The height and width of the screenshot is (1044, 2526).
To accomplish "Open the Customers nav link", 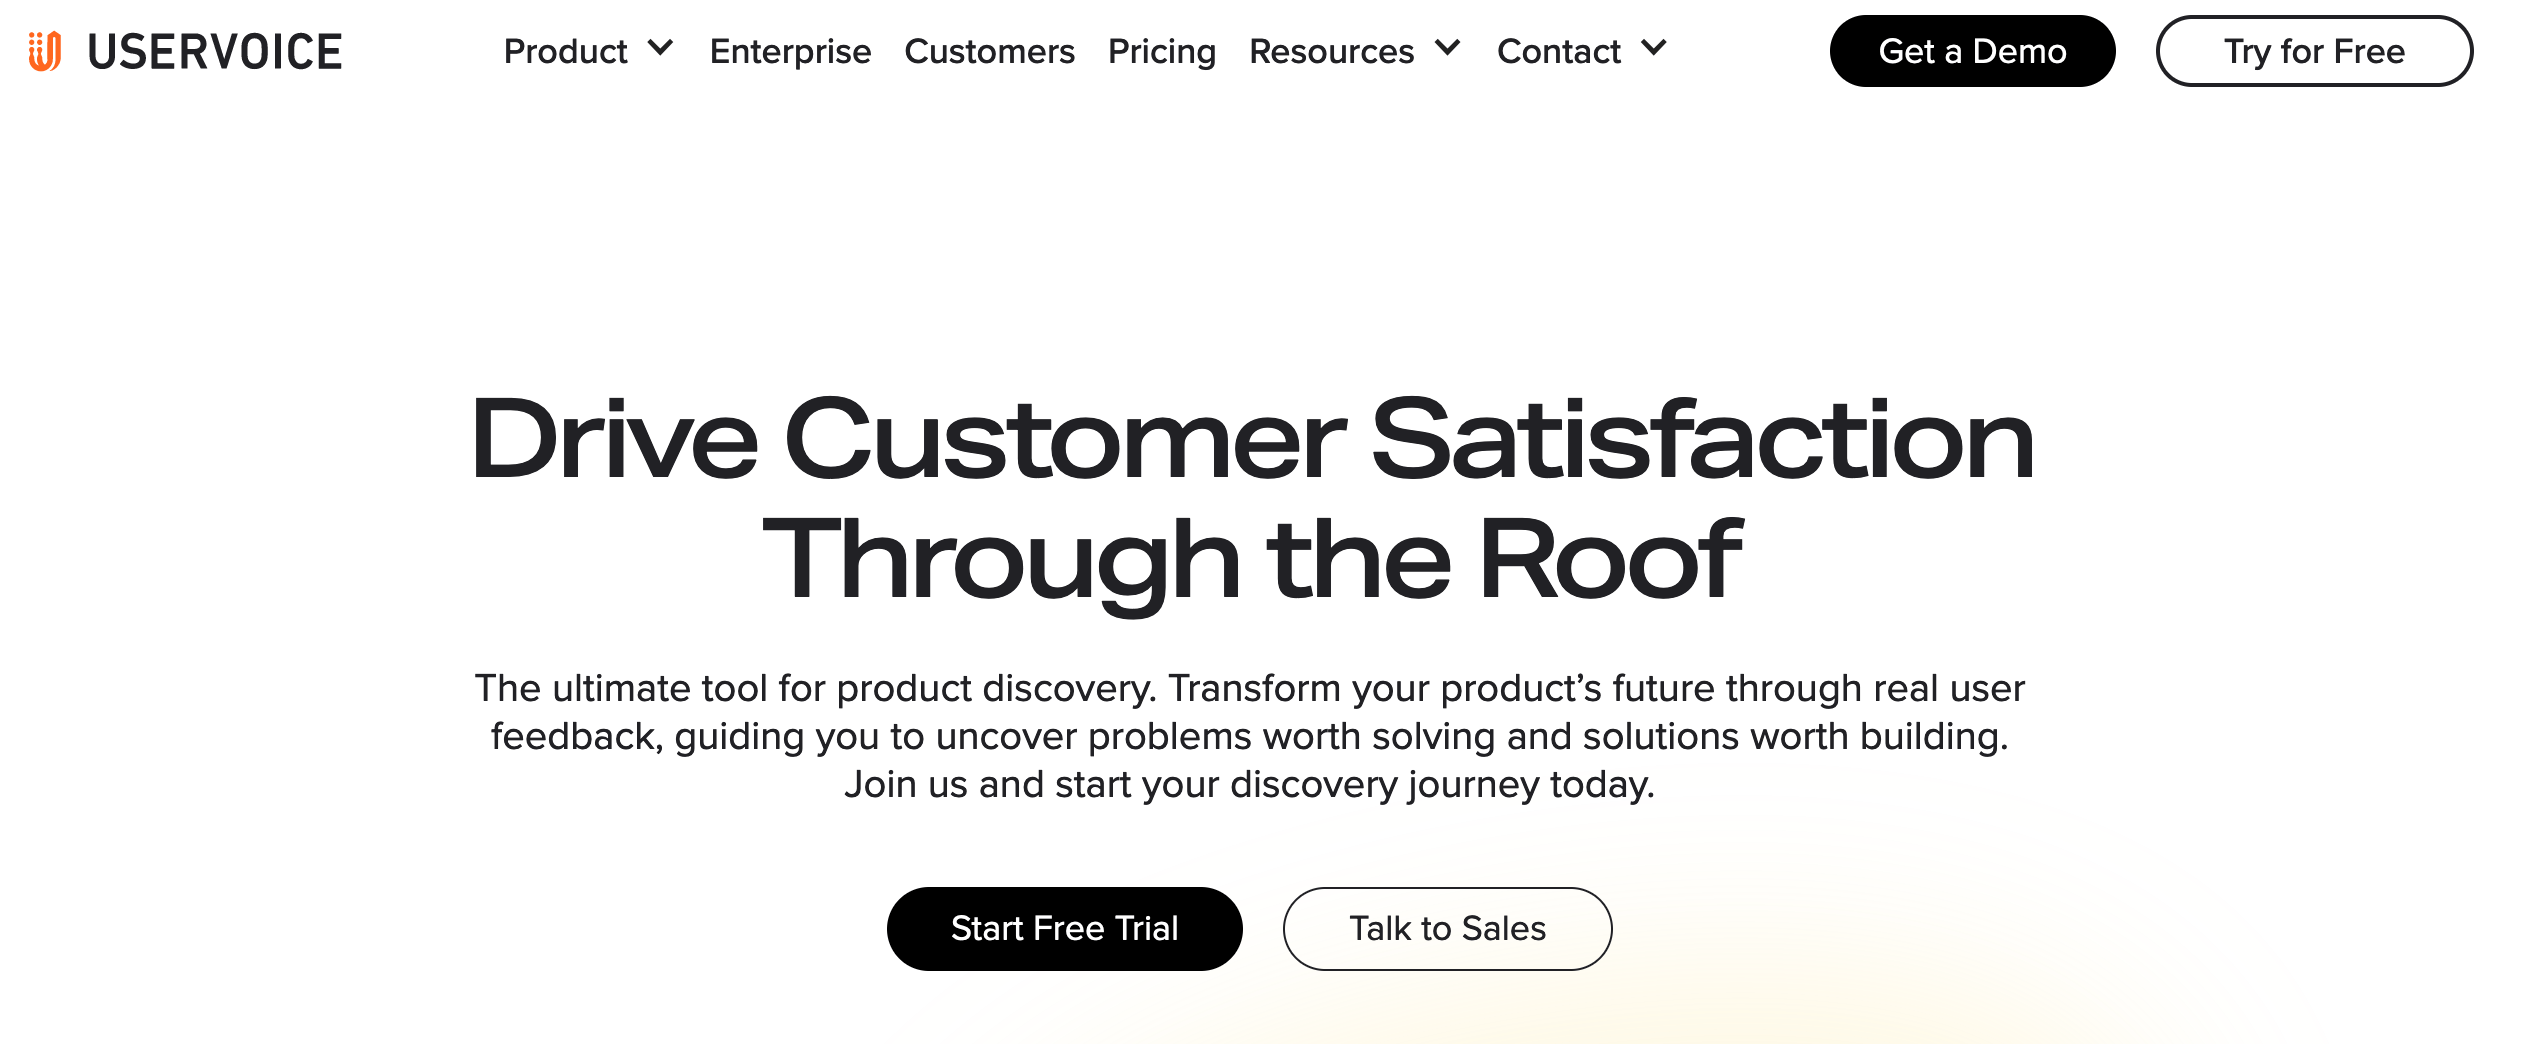I will point(989,51).
